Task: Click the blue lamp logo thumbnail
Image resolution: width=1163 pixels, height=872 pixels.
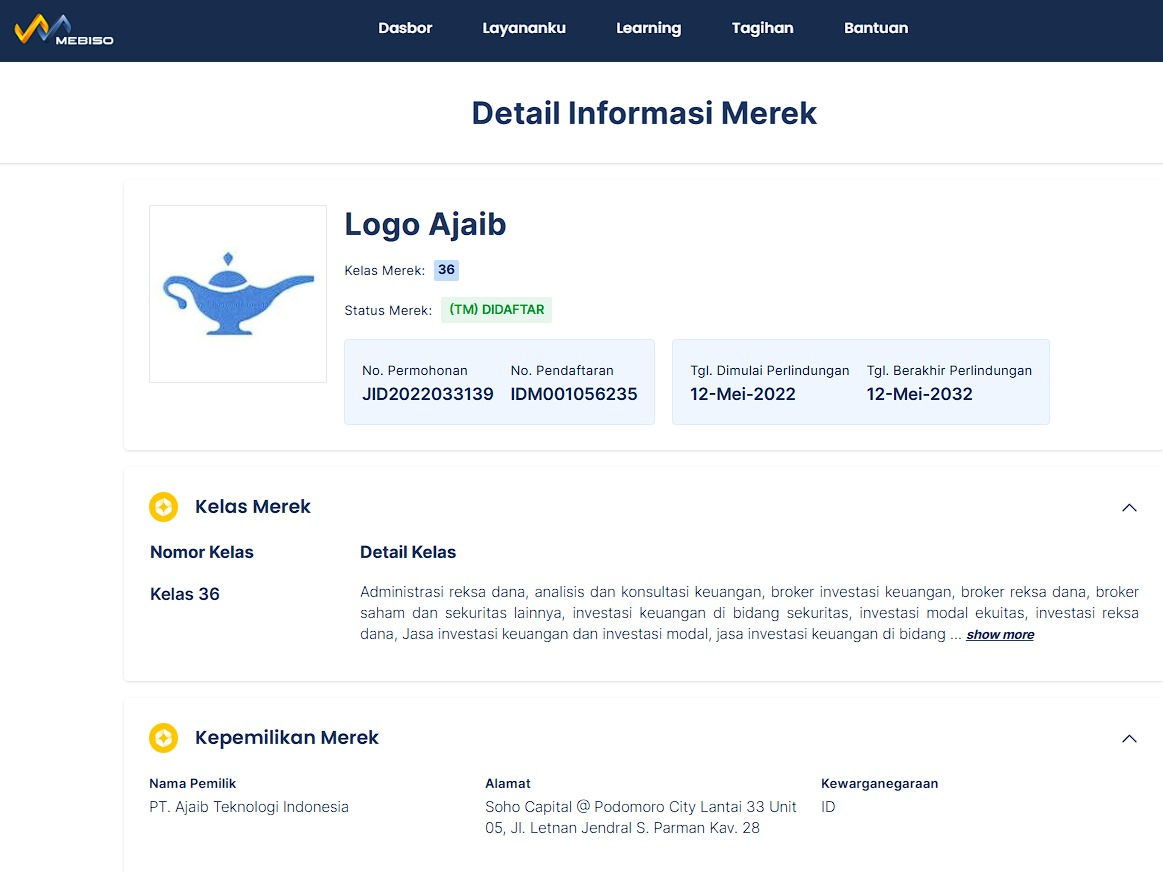Action: point(238,294)
